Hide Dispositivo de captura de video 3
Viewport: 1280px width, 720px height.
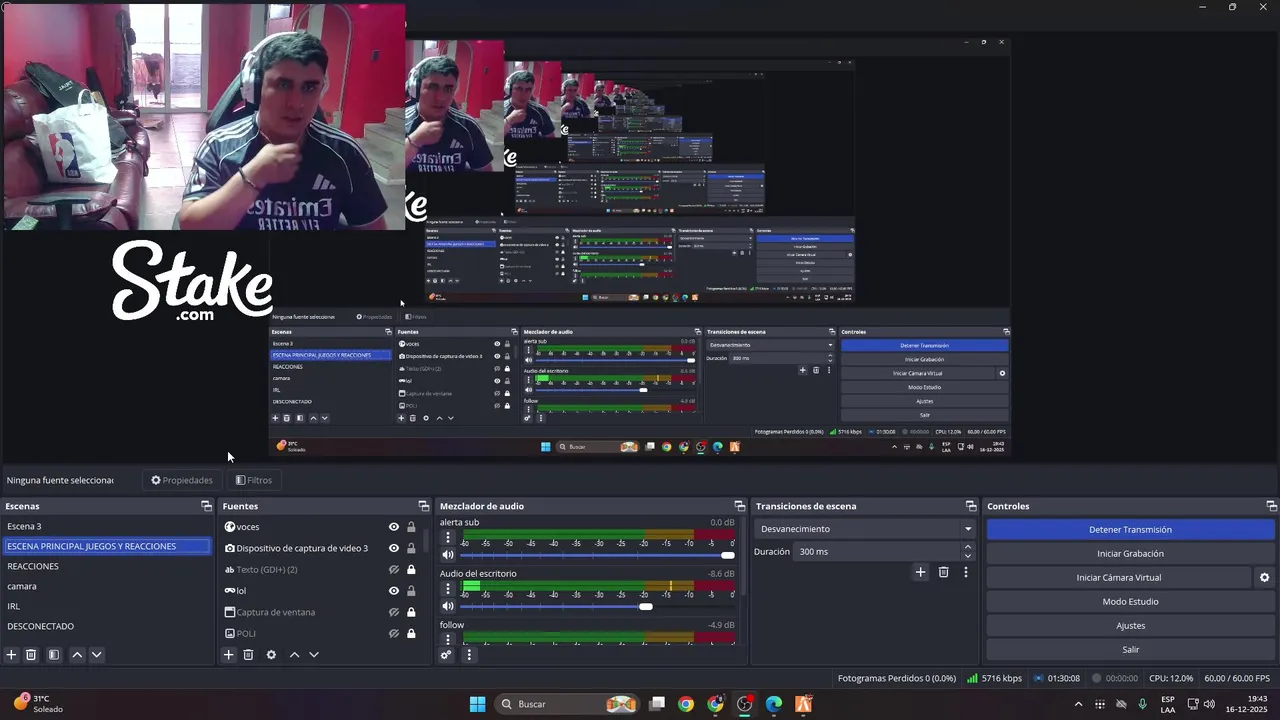click(394, 548)
